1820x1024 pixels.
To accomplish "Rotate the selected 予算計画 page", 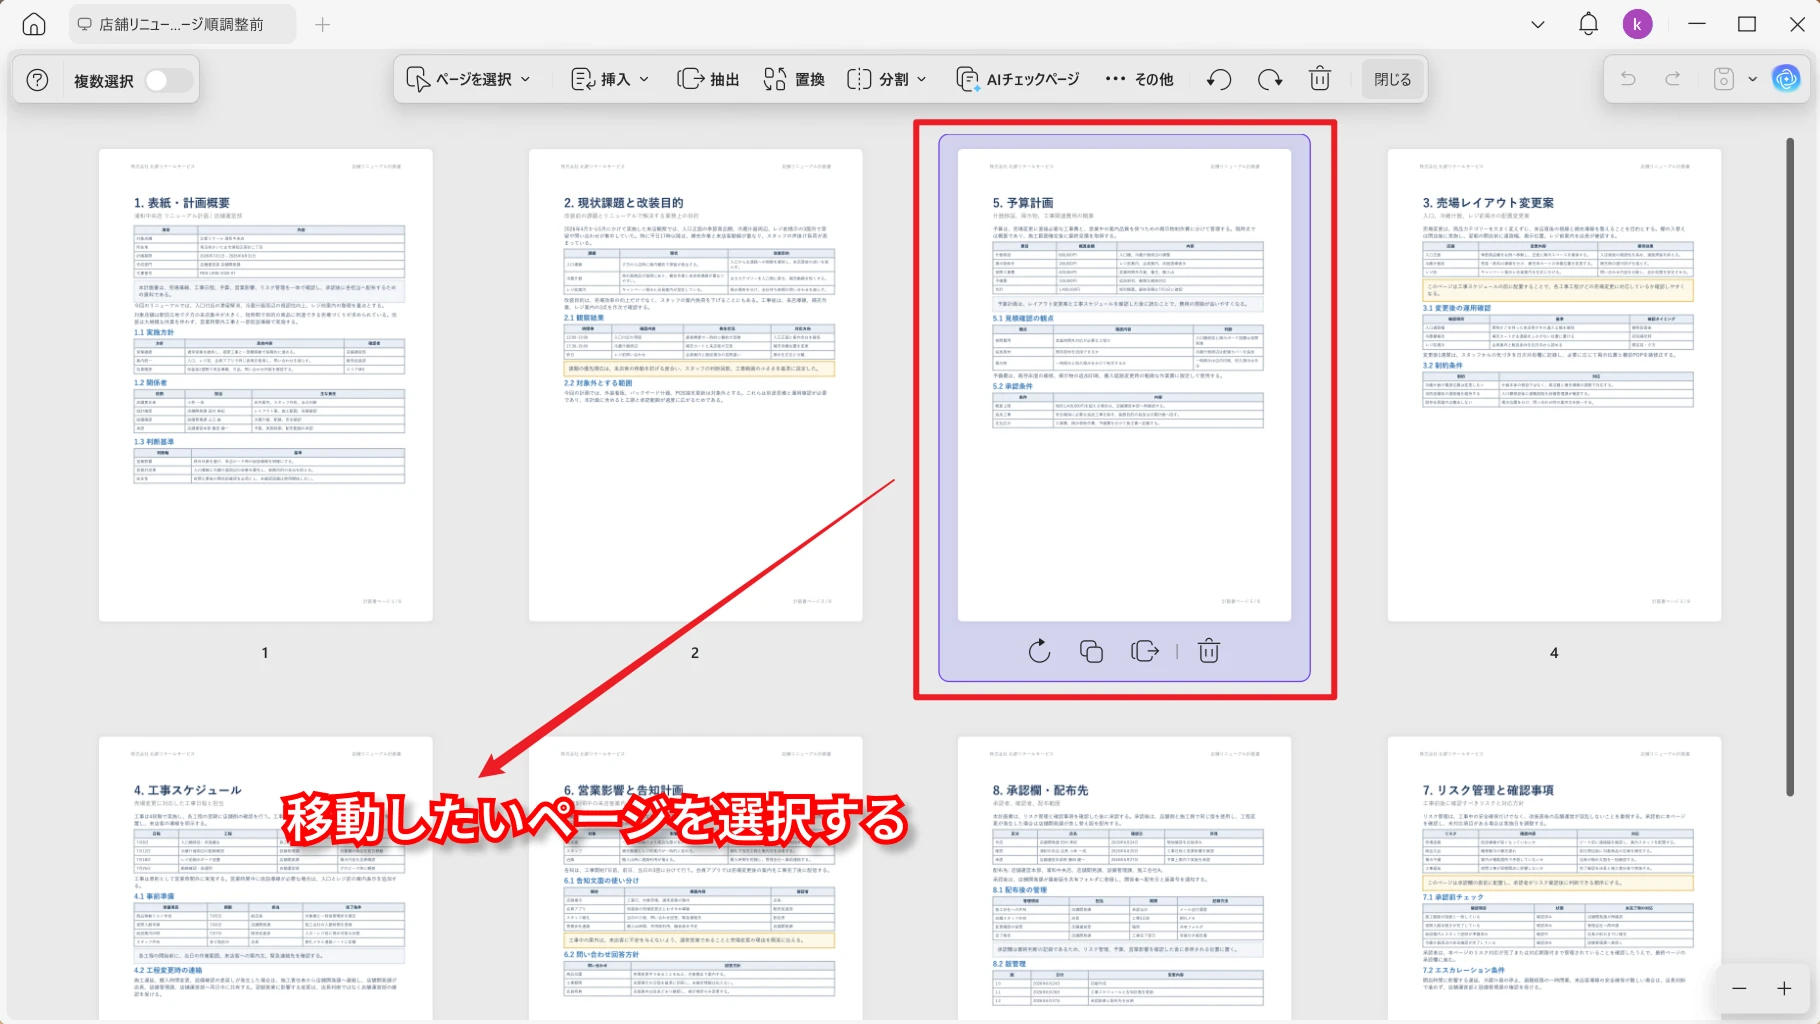I will (x=1039, y=651).
